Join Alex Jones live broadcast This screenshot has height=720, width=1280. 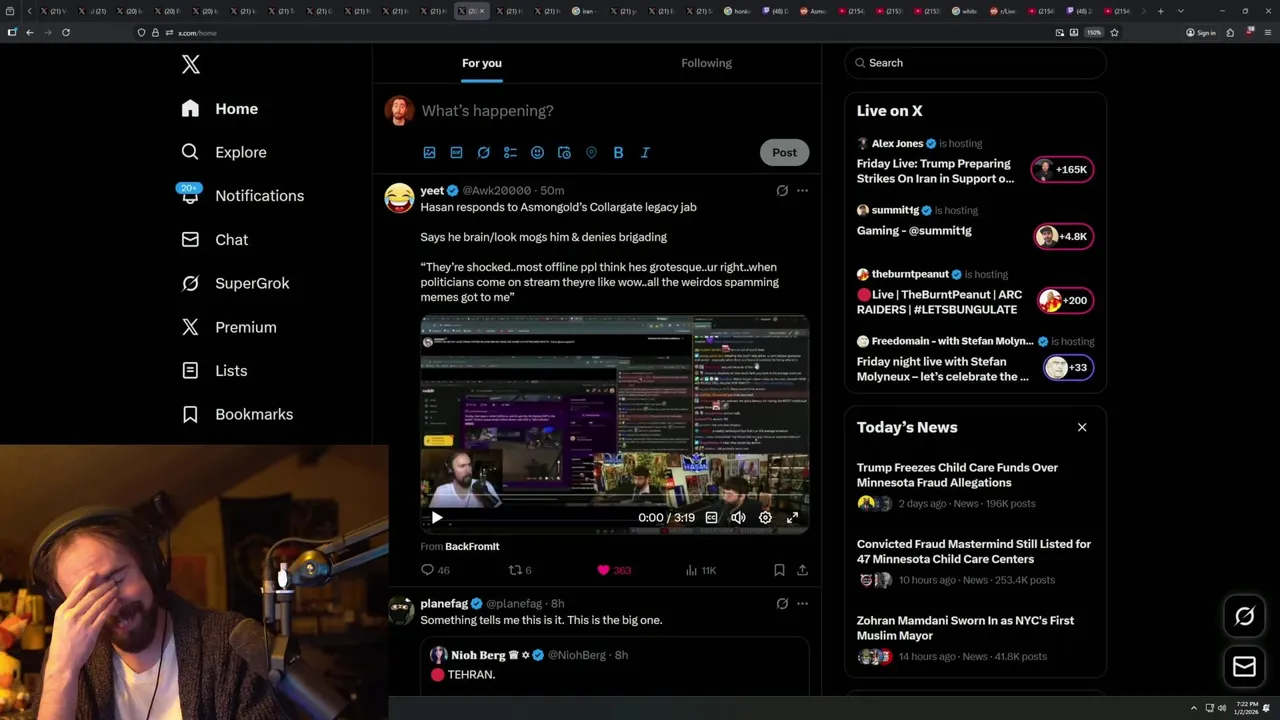[975, 162]
